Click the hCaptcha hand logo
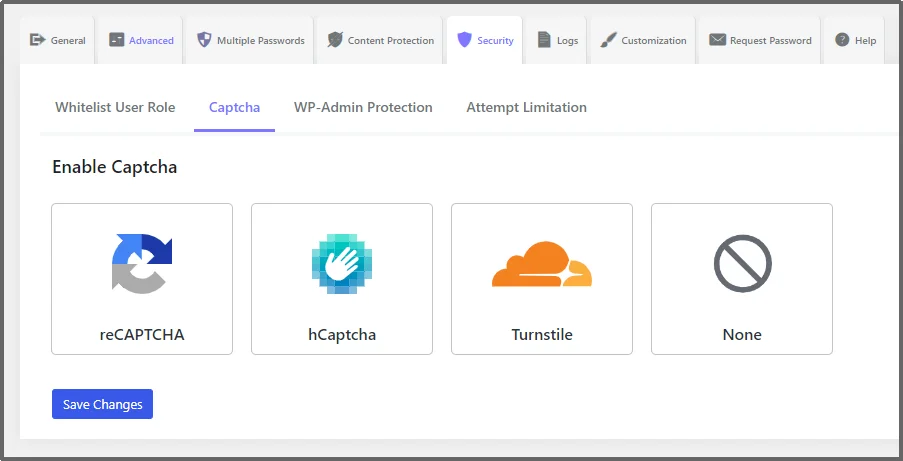 (x=342, y=263)
